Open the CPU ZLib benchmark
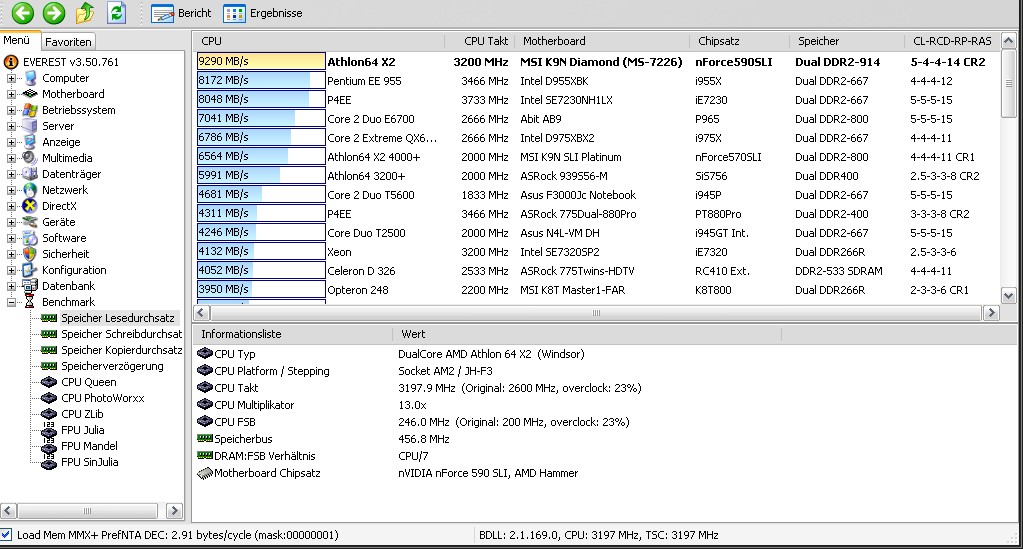Image resolution: width=1023 pixels, height=549 pixels. coord(82,415)
